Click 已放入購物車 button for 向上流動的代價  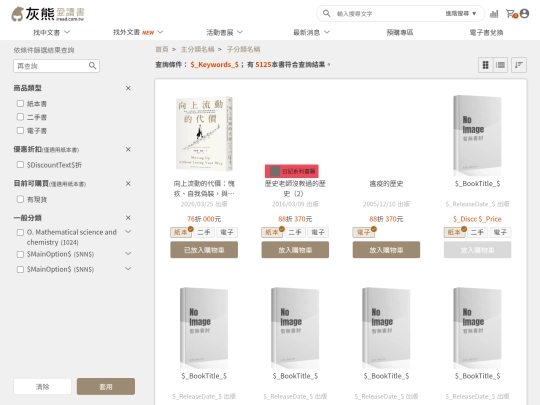tap(204, 250)
